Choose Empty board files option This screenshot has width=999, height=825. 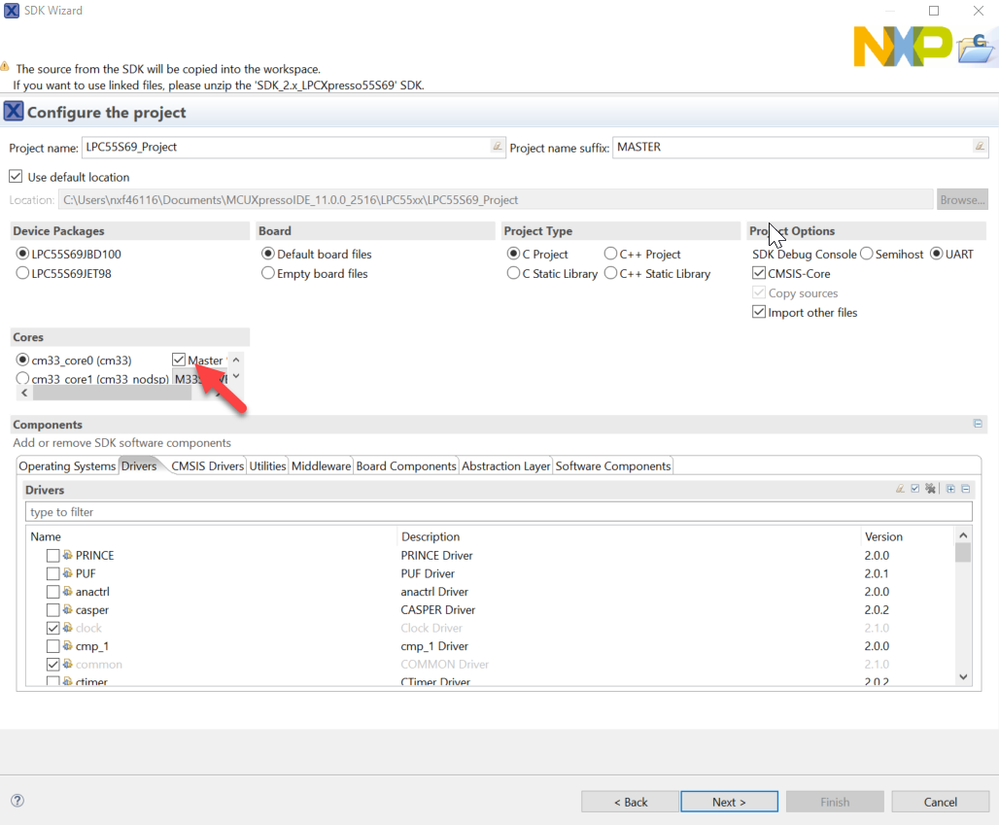click(268, 273)
